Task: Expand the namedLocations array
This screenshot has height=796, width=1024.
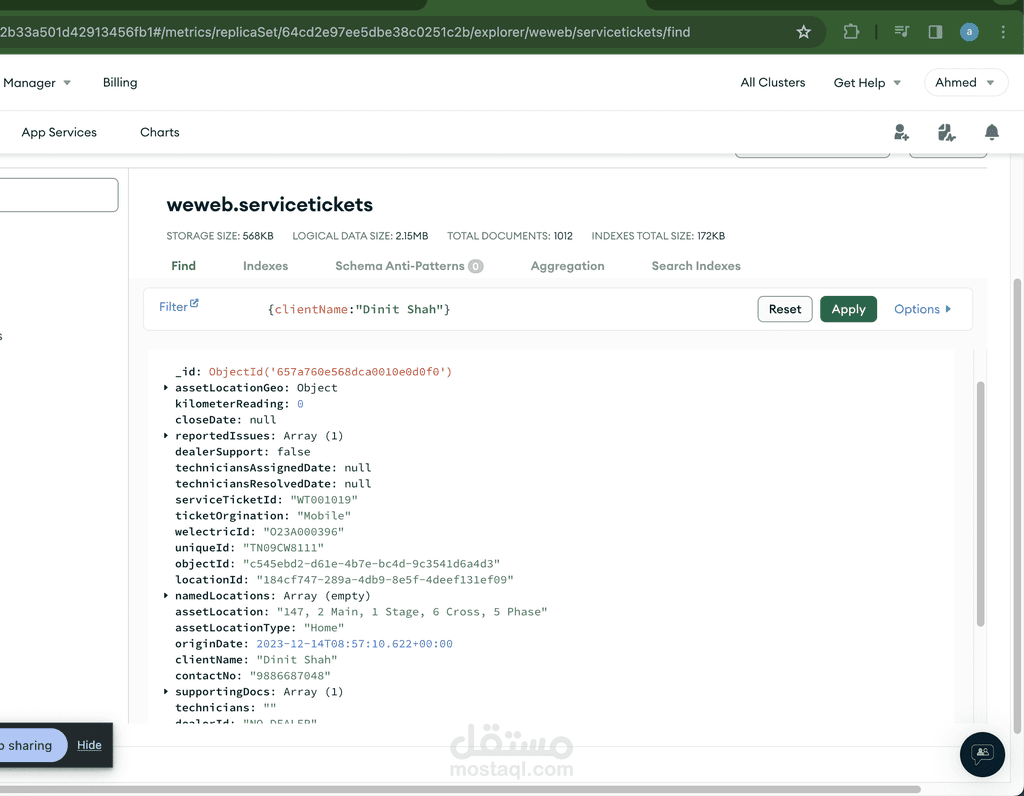Action: pyautogui.click(x=166, y=596)
